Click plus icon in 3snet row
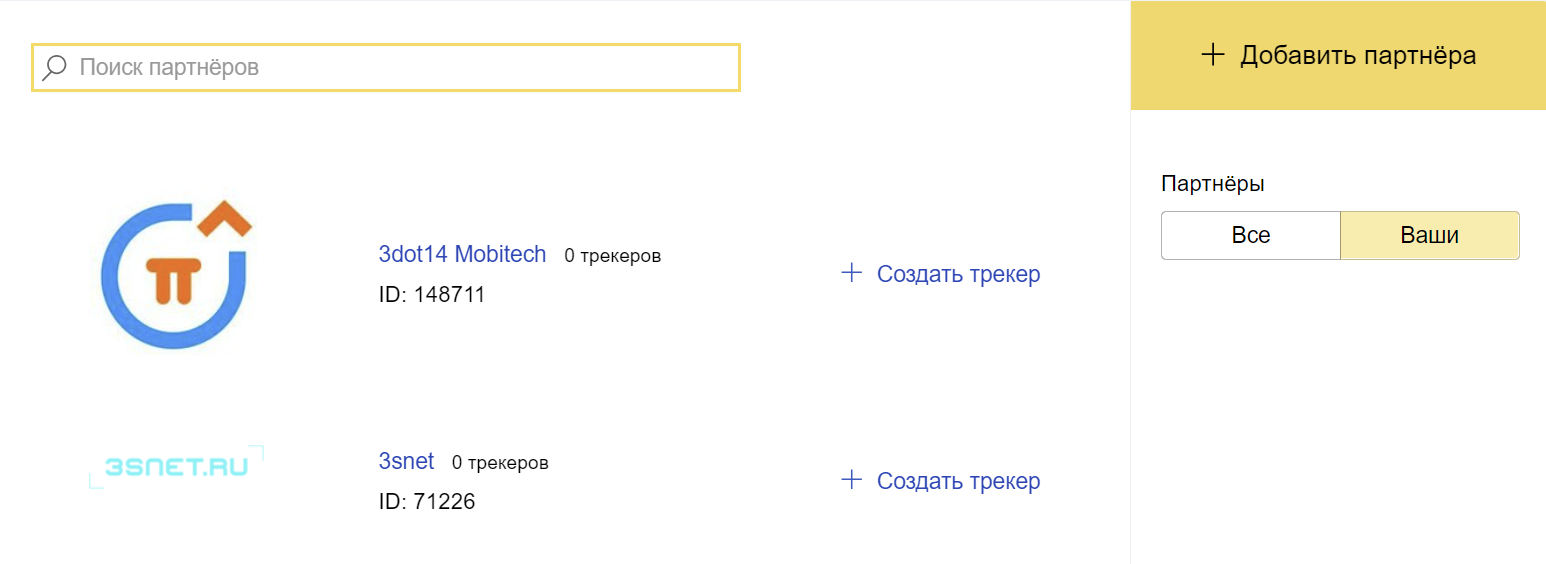The width and height of the screenshot is (1546, 564). coord(852,480)
